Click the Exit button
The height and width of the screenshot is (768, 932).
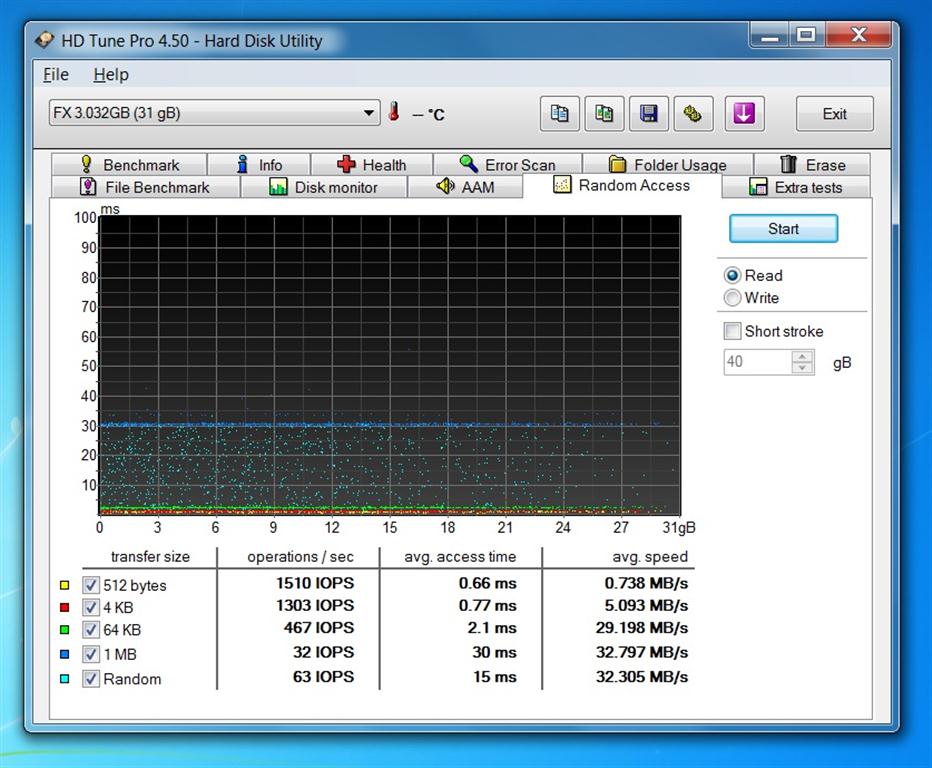tap(834, 114)
